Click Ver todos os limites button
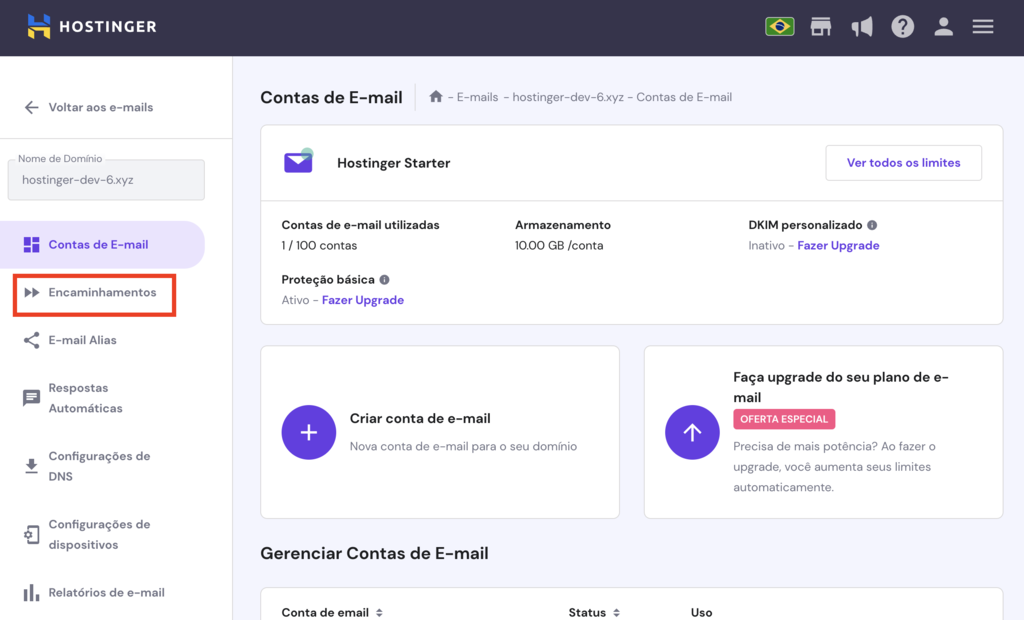Screen dimensions: 1024x620 point(903,163)
